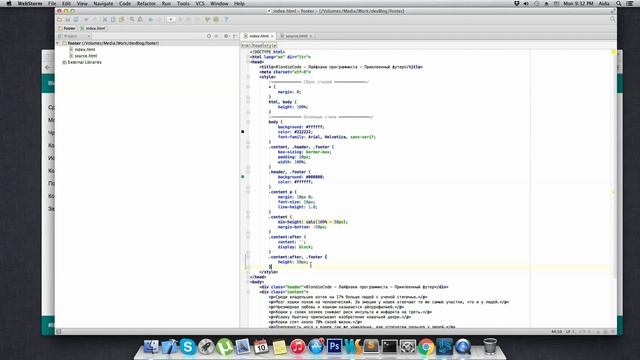Click the Copy toolbar icon
Image resolution: width=640 pixels, height=360 pixels.
113,19
